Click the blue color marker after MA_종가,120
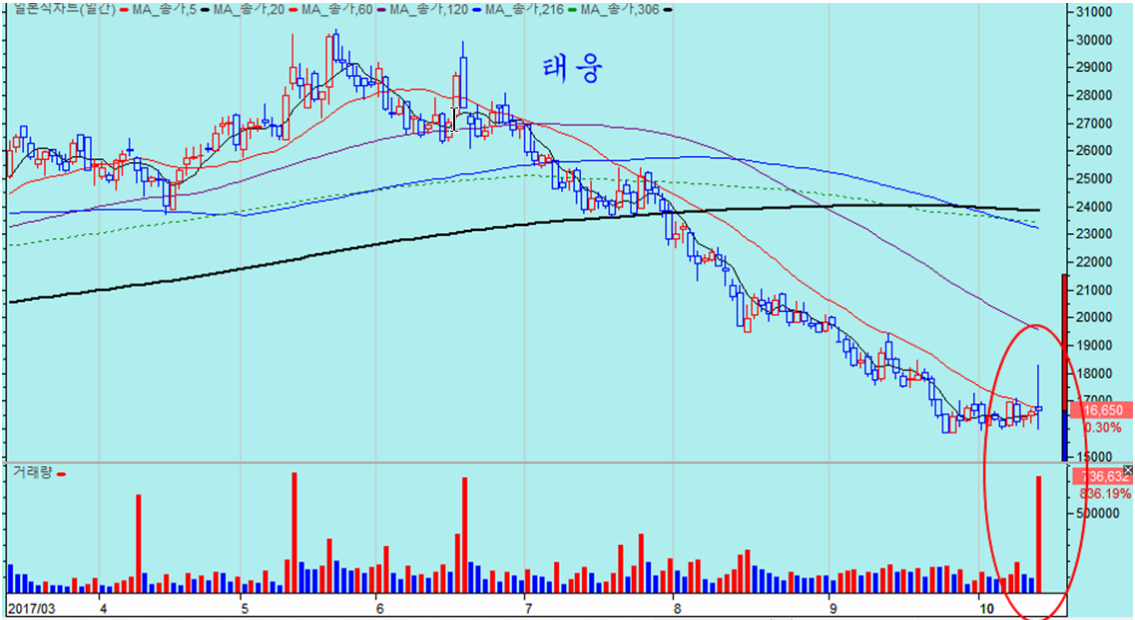 (474, 9)
